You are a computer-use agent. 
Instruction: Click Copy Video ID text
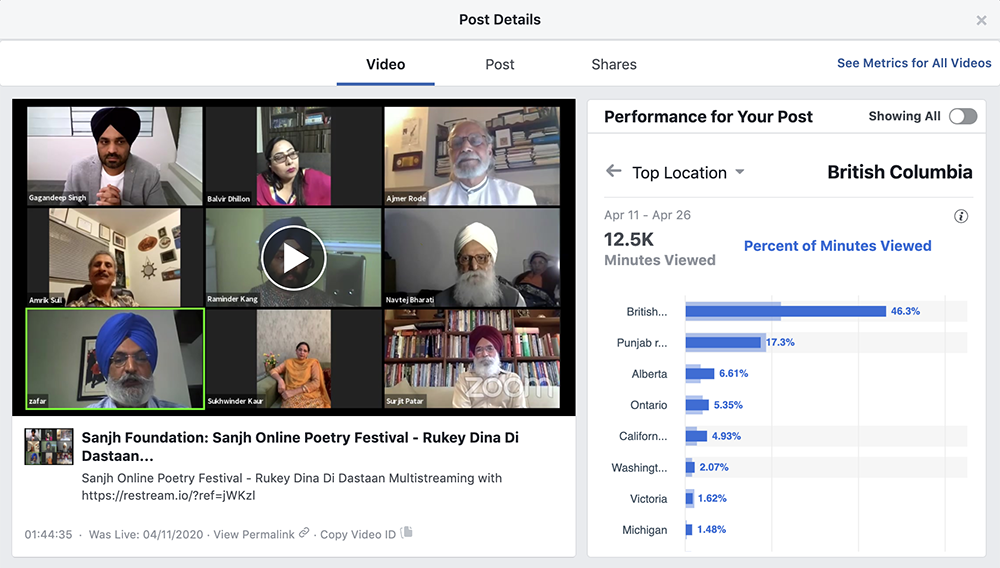tap(358, 535)
